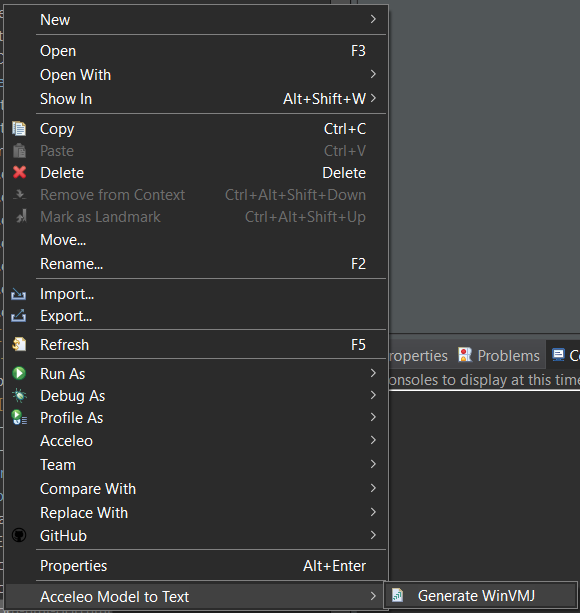The image size is (580, 613).
Task: Expand the Open With submenu arrow
Action: [373, 74]
